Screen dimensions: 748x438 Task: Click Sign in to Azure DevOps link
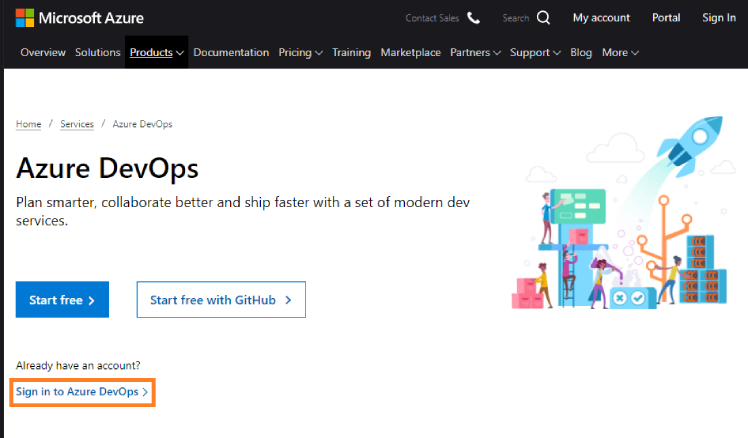82,392
